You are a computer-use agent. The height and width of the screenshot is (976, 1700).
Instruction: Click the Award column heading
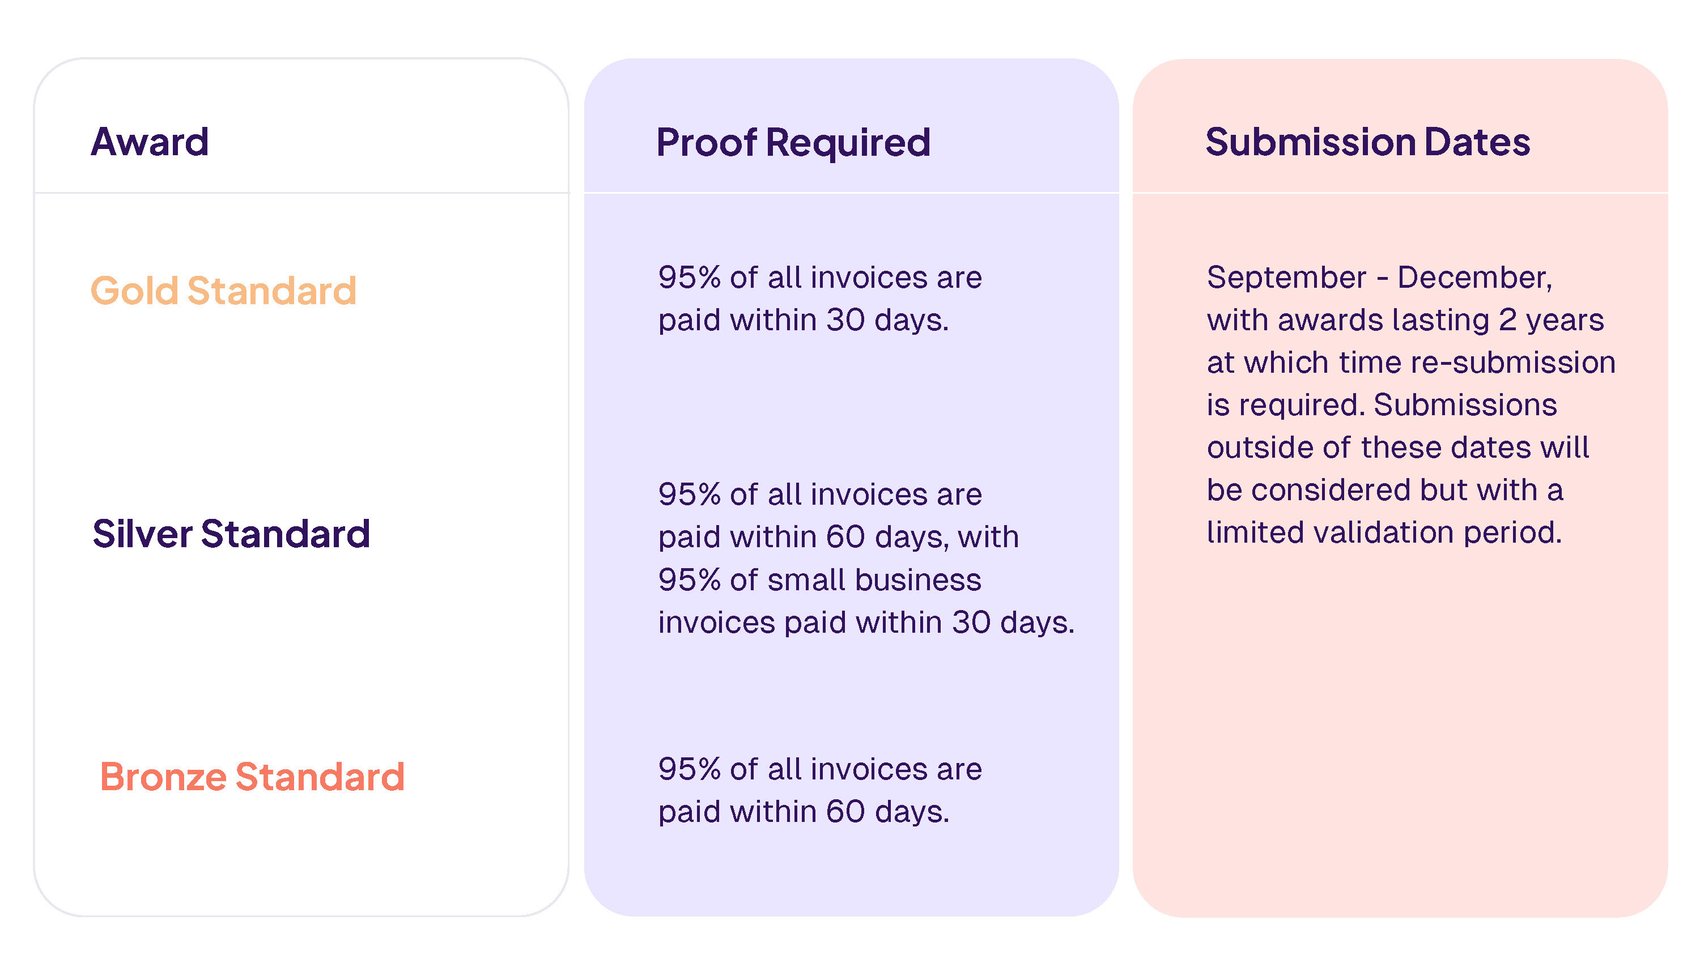(150, 142)
